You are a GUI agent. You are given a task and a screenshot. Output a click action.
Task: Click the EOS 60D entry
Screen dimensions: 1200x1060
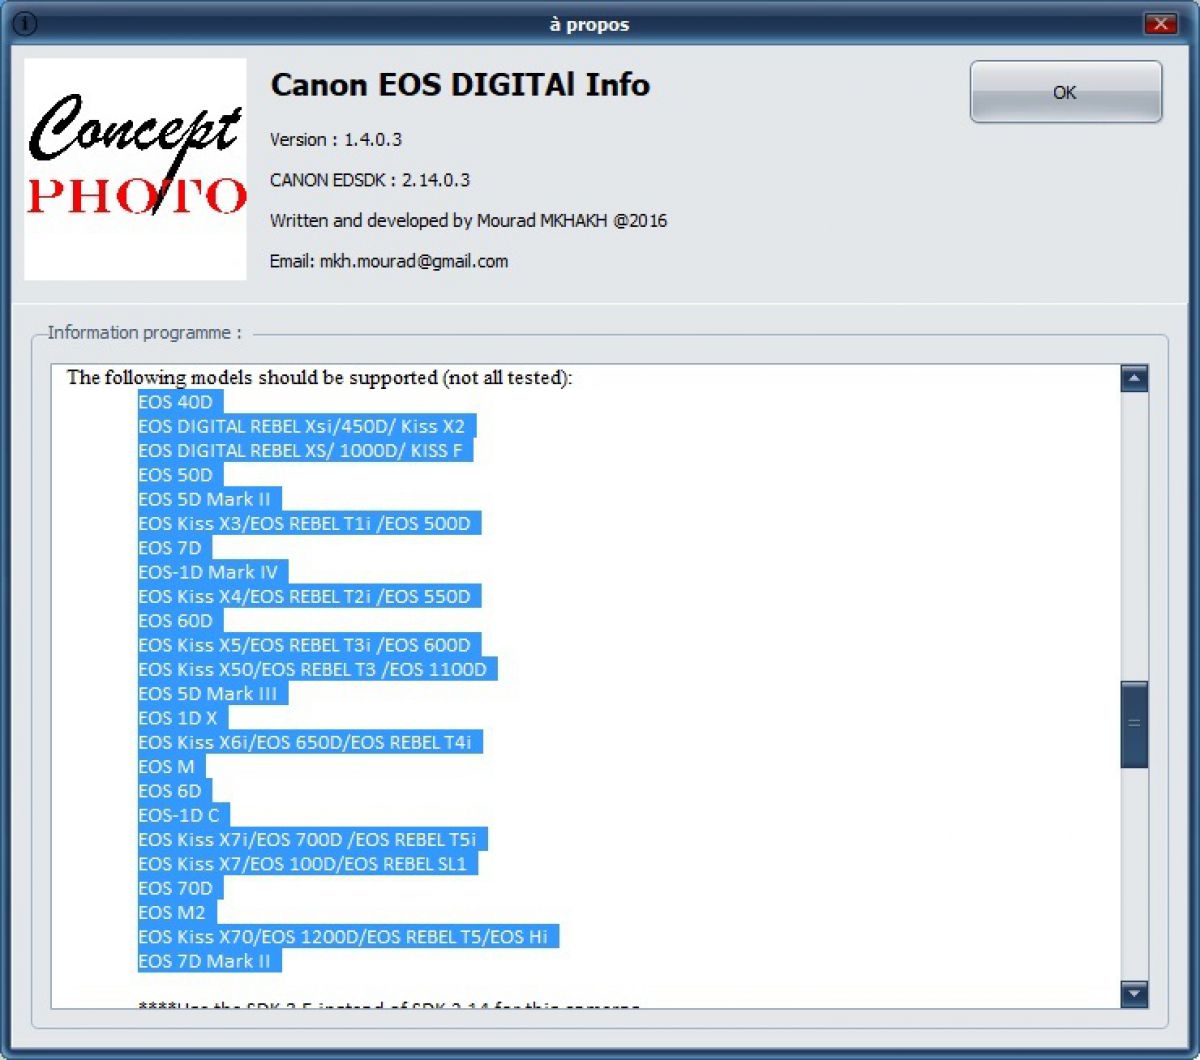pyautogui.click(x=176, y=621)
